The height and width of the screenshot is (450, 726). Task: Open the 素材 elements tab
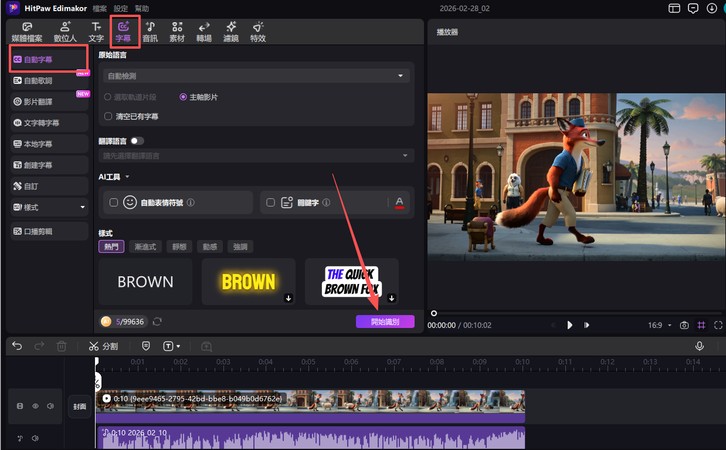tap(177, 32)
